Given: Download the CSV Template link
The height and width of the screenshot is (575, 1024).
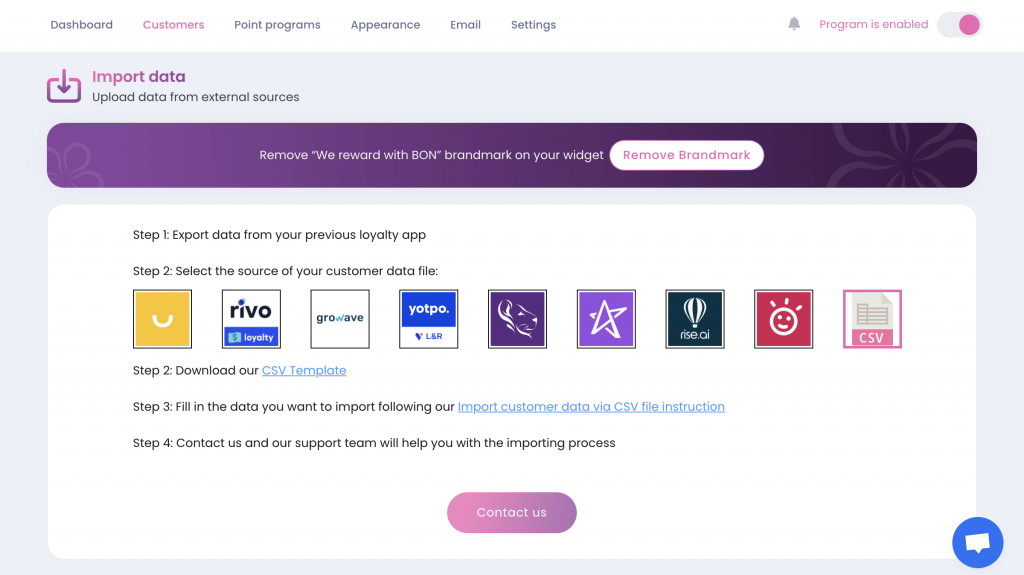Looking at the screenshot, I should click(304, 370).
